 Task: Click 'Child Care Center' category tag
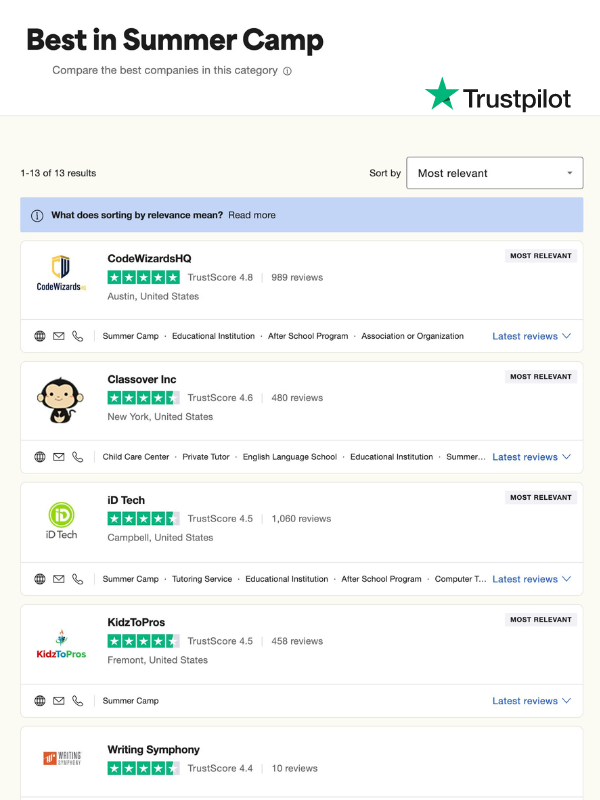point(136,457)
